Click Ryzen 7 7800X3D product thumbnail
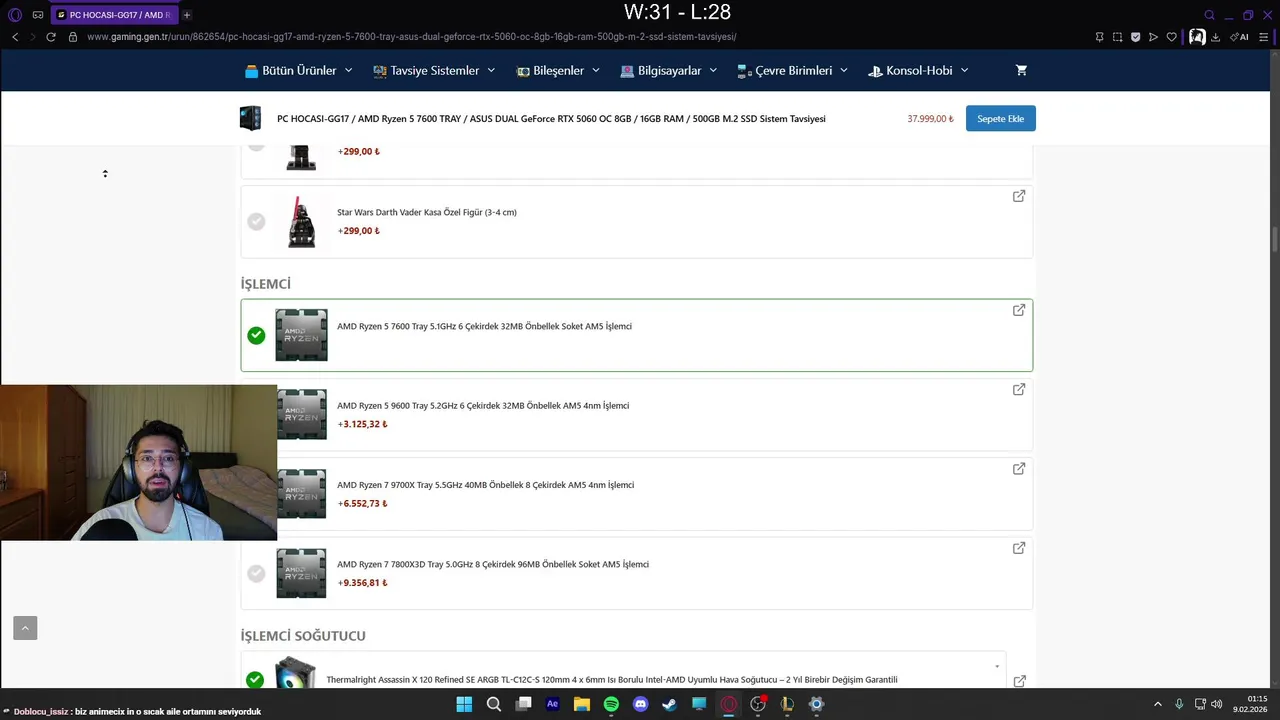 click(x=301, y=573)
